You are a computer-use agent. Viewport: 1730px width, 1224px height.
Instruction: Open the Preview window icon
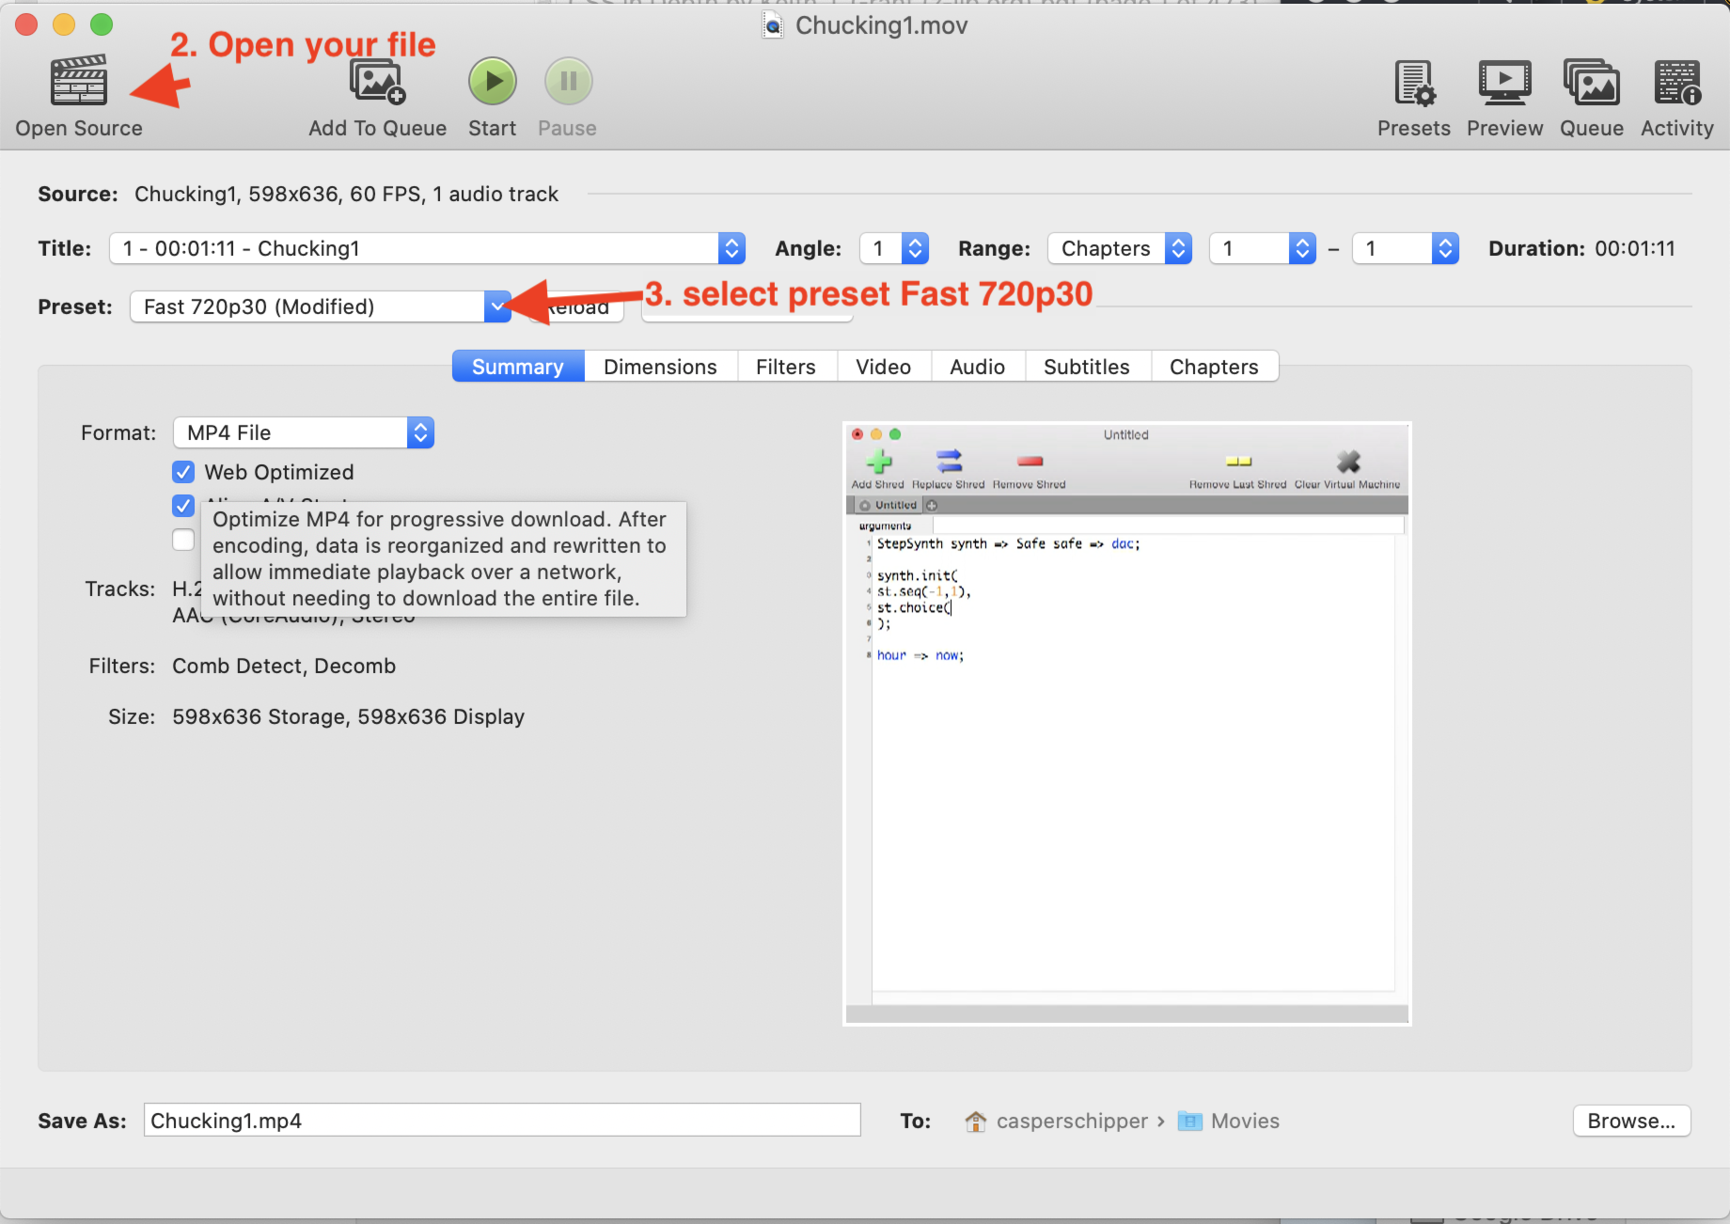click(1504, 84)
